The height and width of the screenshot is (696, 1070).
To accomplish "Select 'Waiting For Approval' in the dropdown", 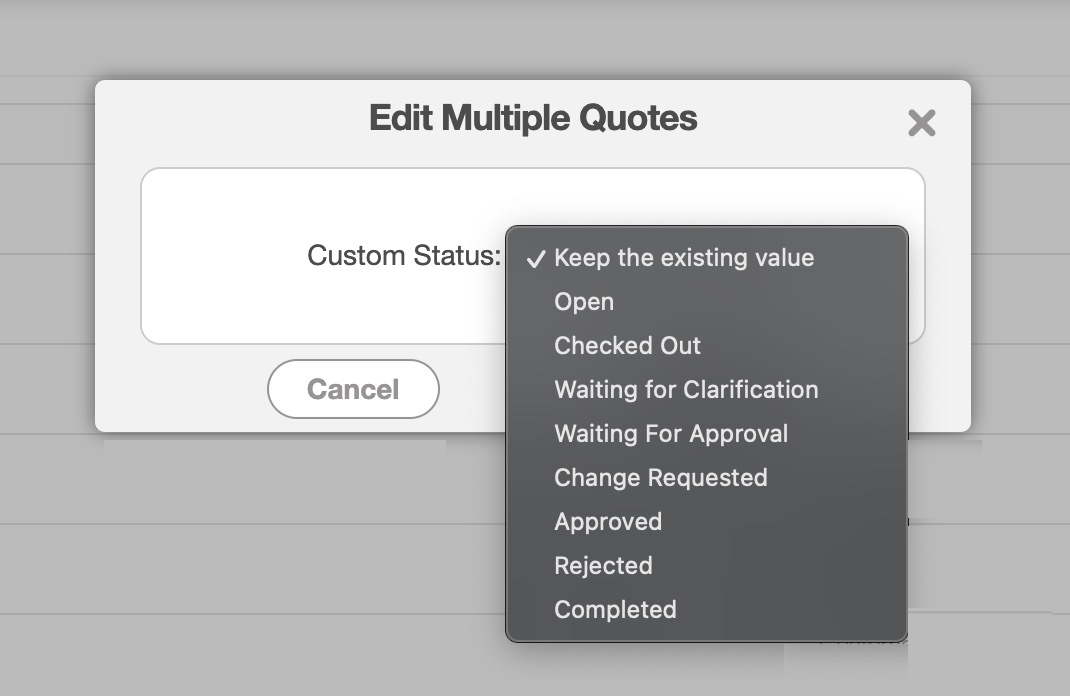I will [671, 434].
